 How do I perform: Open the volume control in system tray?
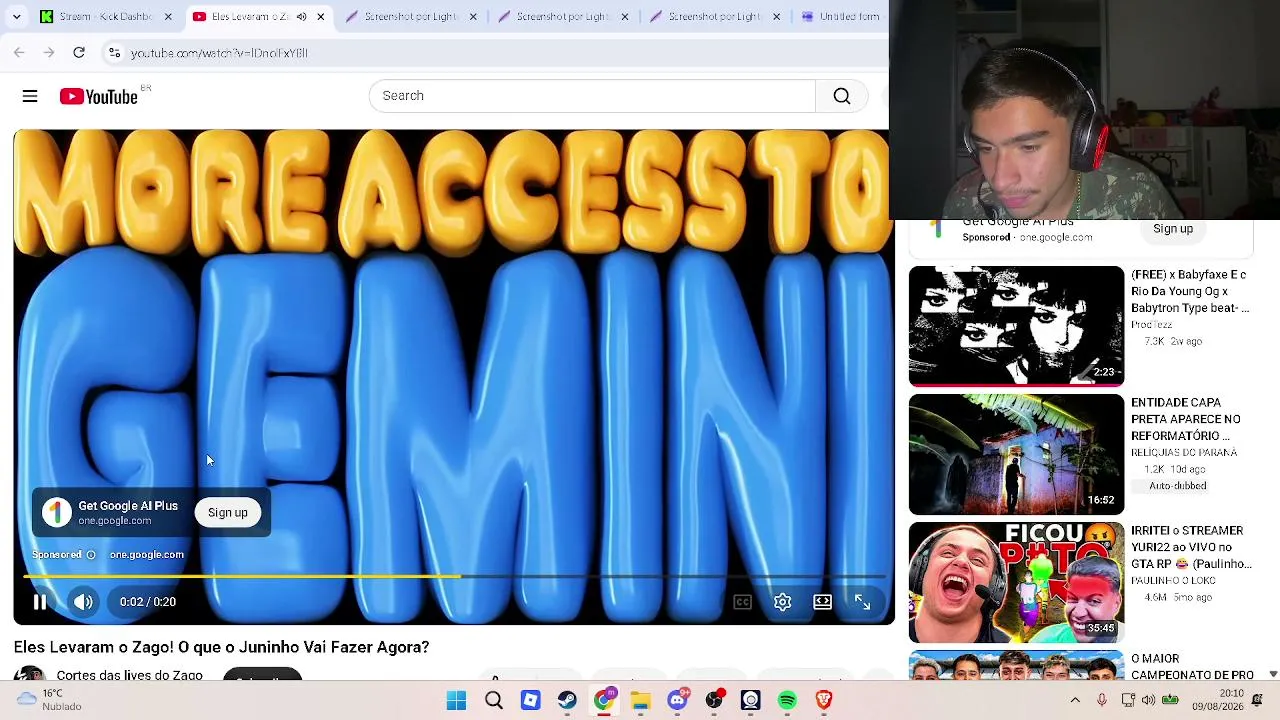[1148, 700]
